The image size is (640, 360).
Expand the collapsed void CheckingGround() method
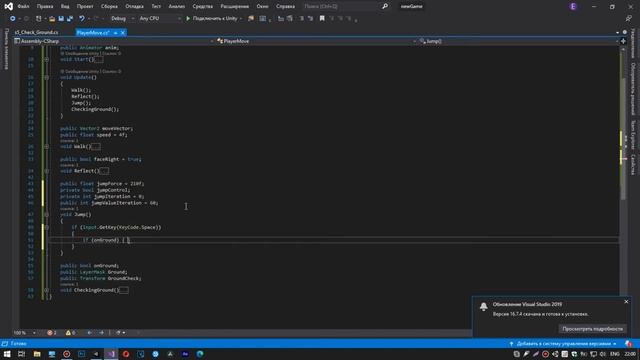pyautogui.click(x=47, y=290)
